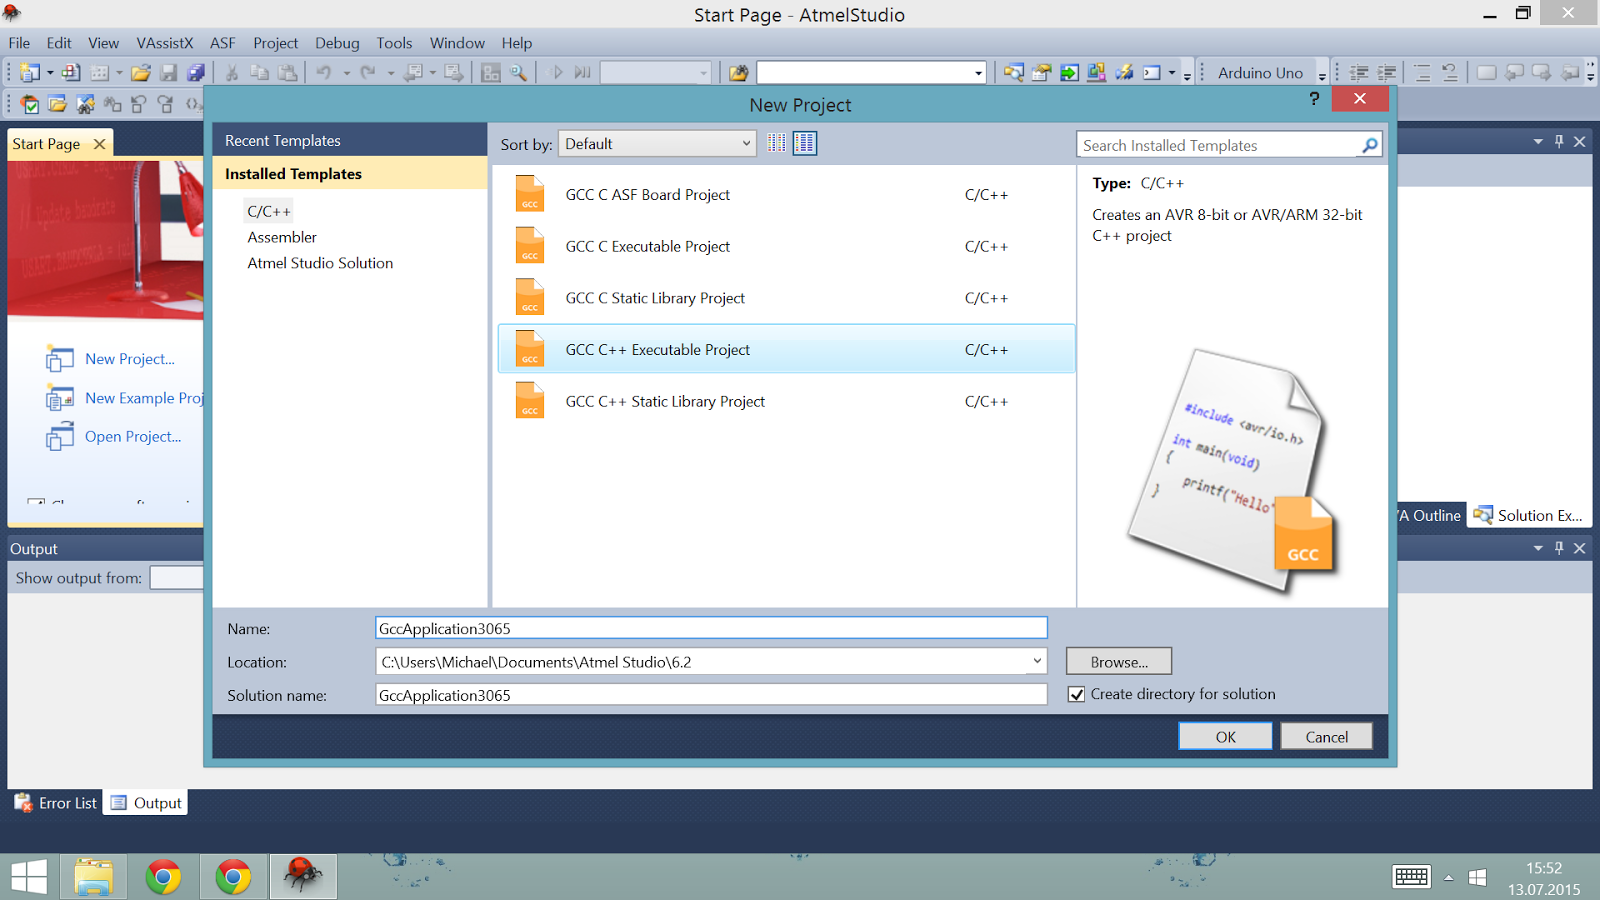Open File Explorer from the taskbar

[94, 877]
